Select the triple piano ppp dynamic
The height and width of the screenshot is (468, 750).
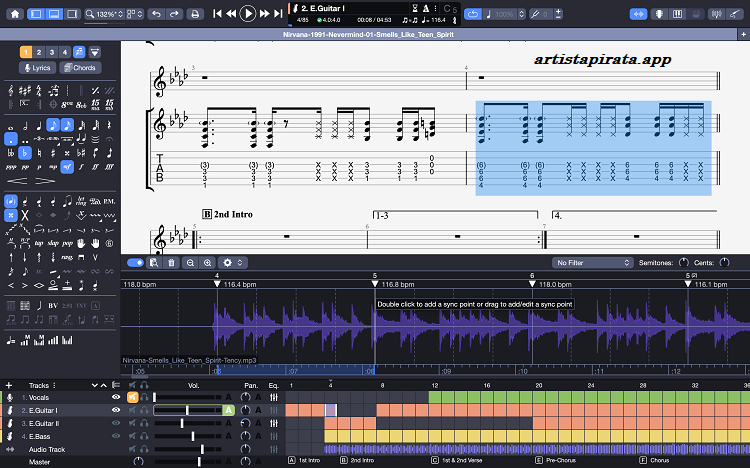click(x=11, y=167)
